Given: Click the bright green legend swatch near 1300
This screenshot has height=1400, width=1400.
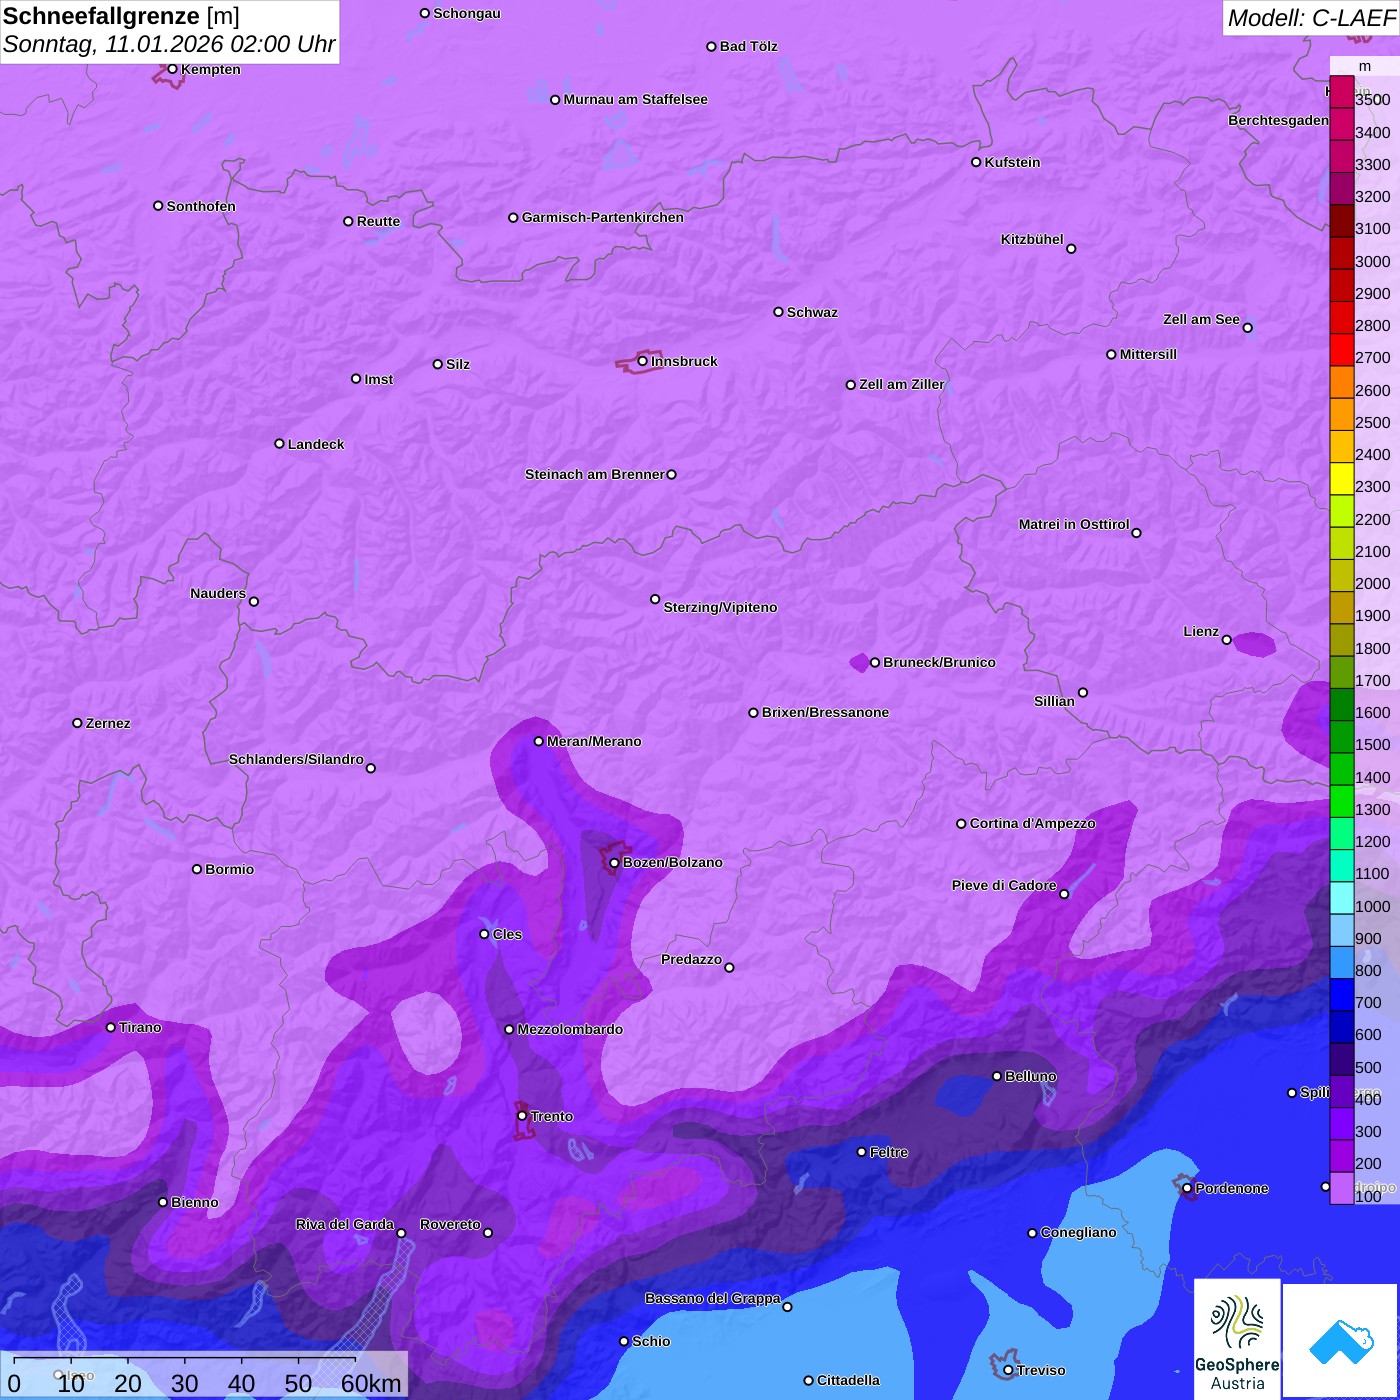Looking at the screenshot, I should pos(1342,801).
